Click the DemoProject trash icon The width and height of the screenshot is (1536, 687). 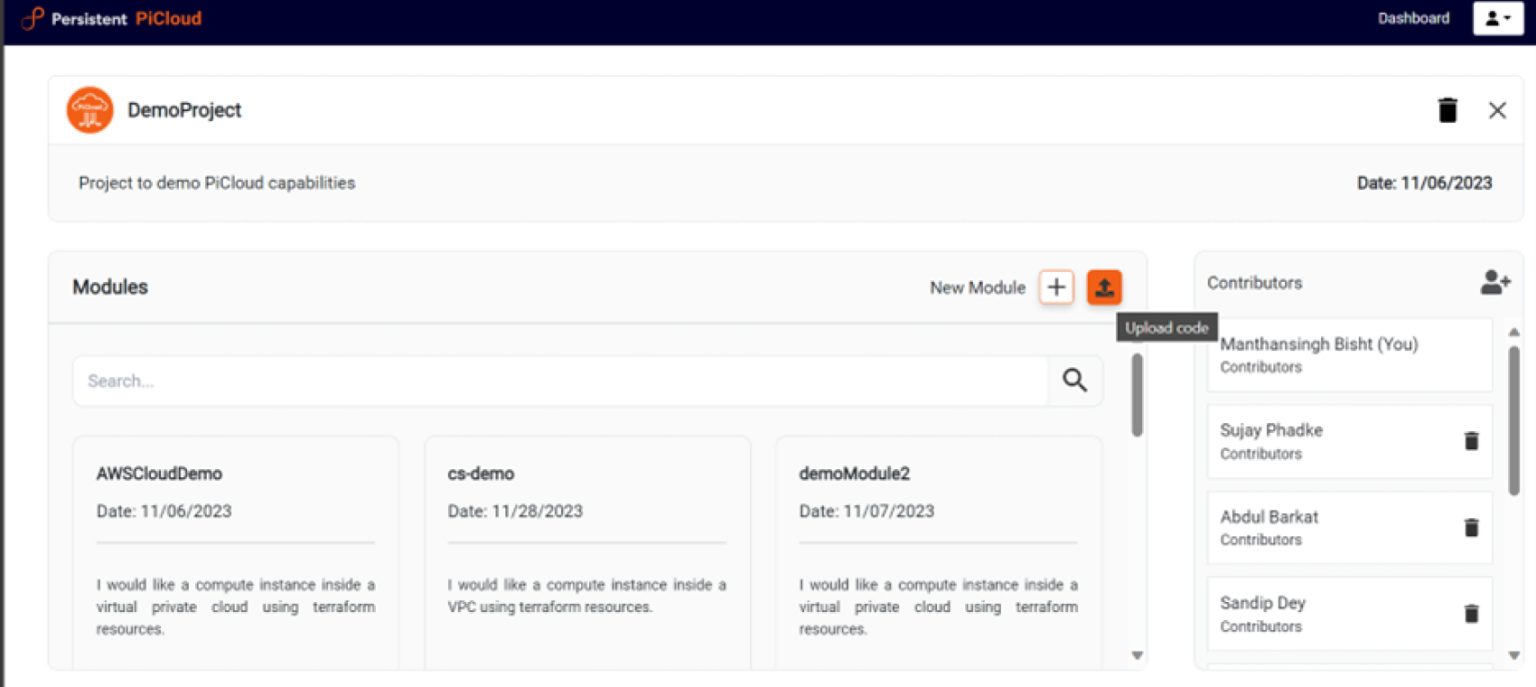click(x=1449, y=110)
